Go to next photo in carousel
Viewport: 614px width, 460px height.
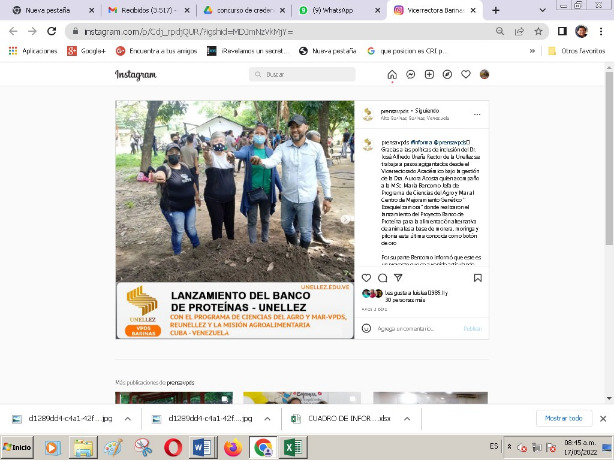(345, 220)
